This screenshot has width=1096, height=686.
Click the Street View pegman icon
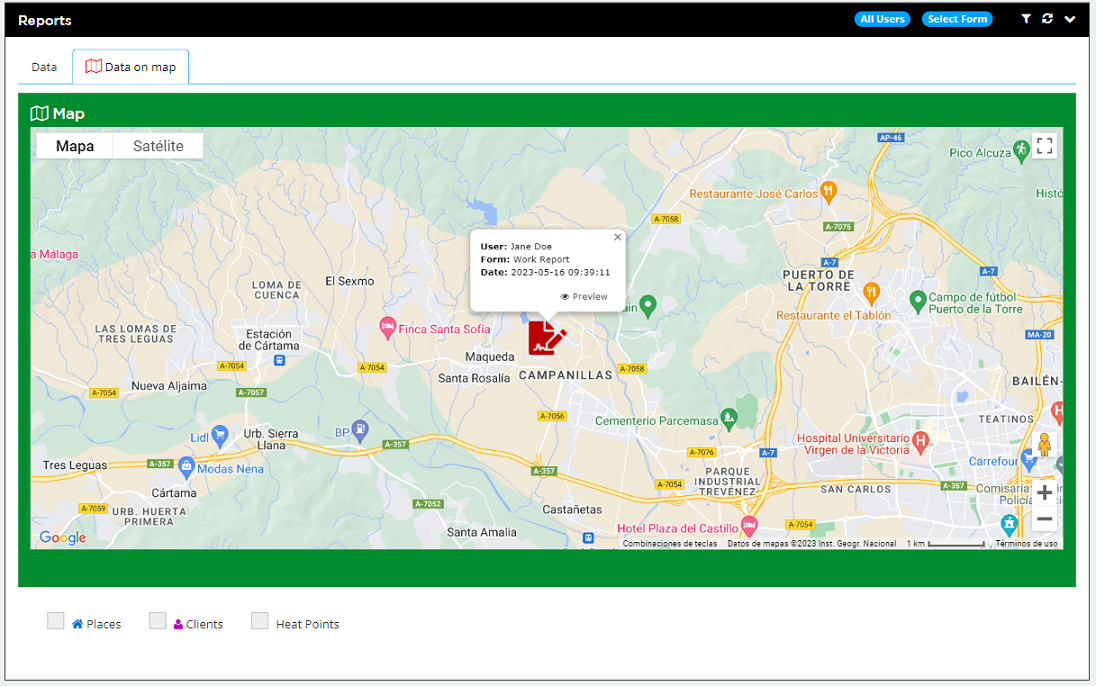coord(1044,445)
